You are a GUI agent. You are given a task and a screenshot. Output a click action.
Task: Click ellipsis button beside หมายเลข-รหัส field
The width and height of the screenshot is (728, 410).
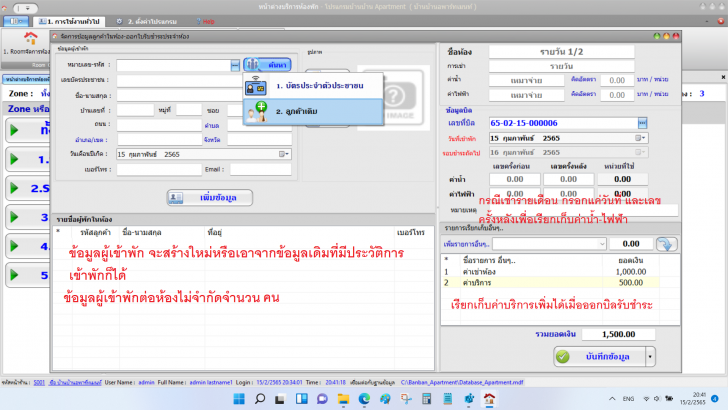tap(235, 65)
